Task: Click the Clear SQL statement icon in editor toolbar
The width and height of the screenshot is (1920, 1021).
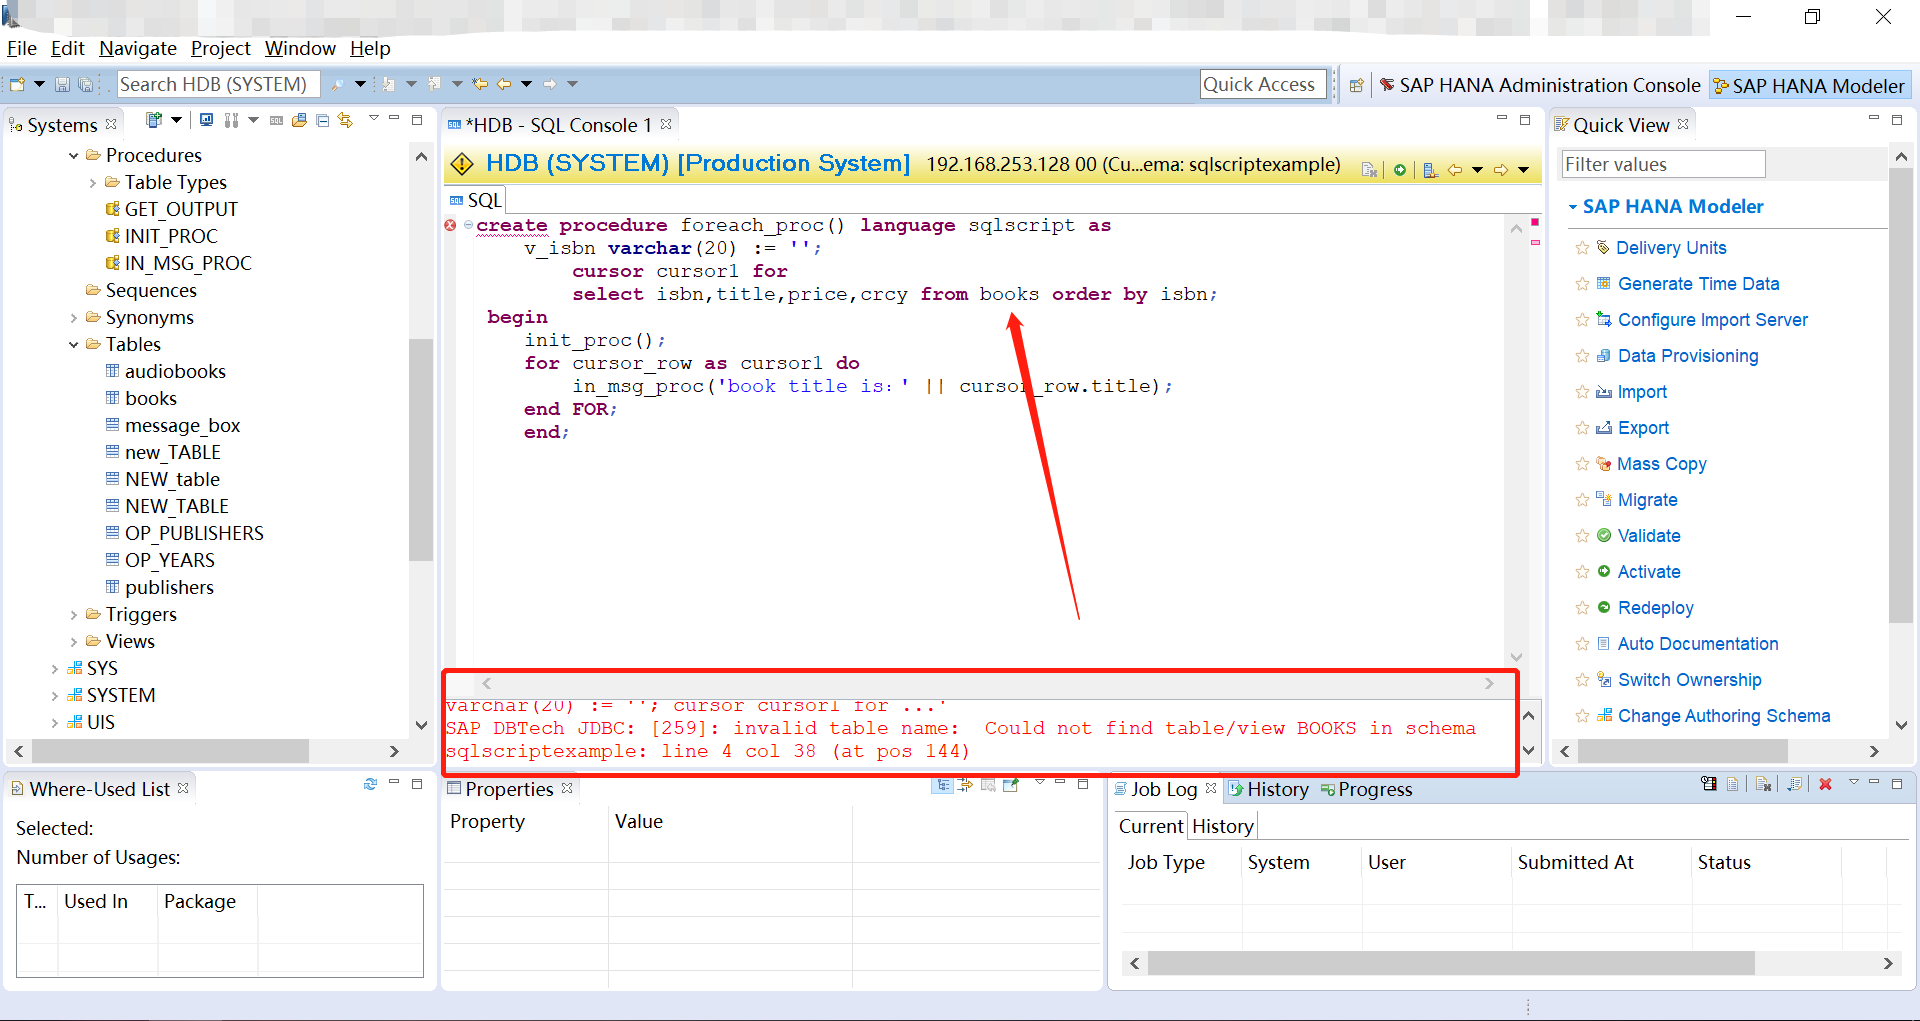Action: (1369, 169)
